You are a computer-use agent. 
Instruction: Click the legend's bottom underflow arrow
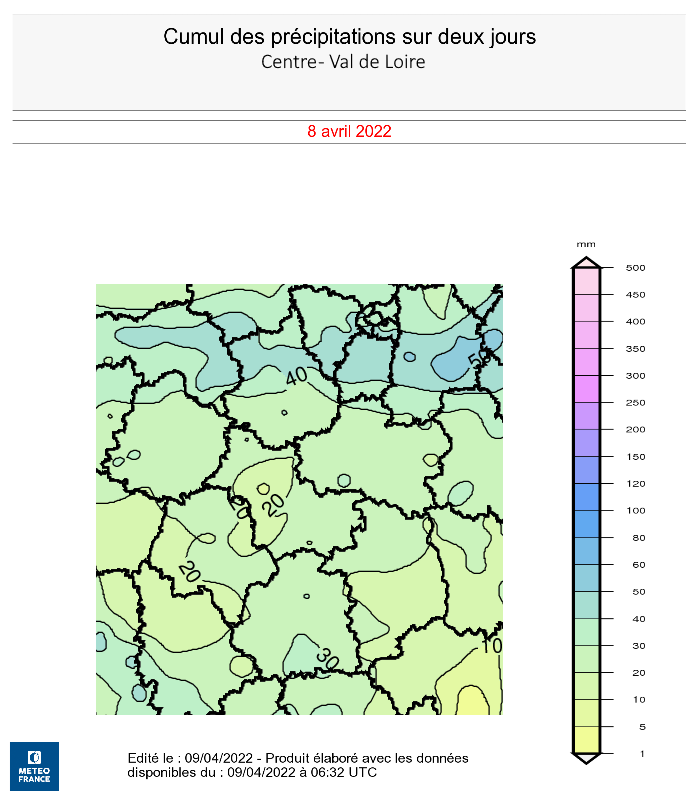[x=586, y=759]
